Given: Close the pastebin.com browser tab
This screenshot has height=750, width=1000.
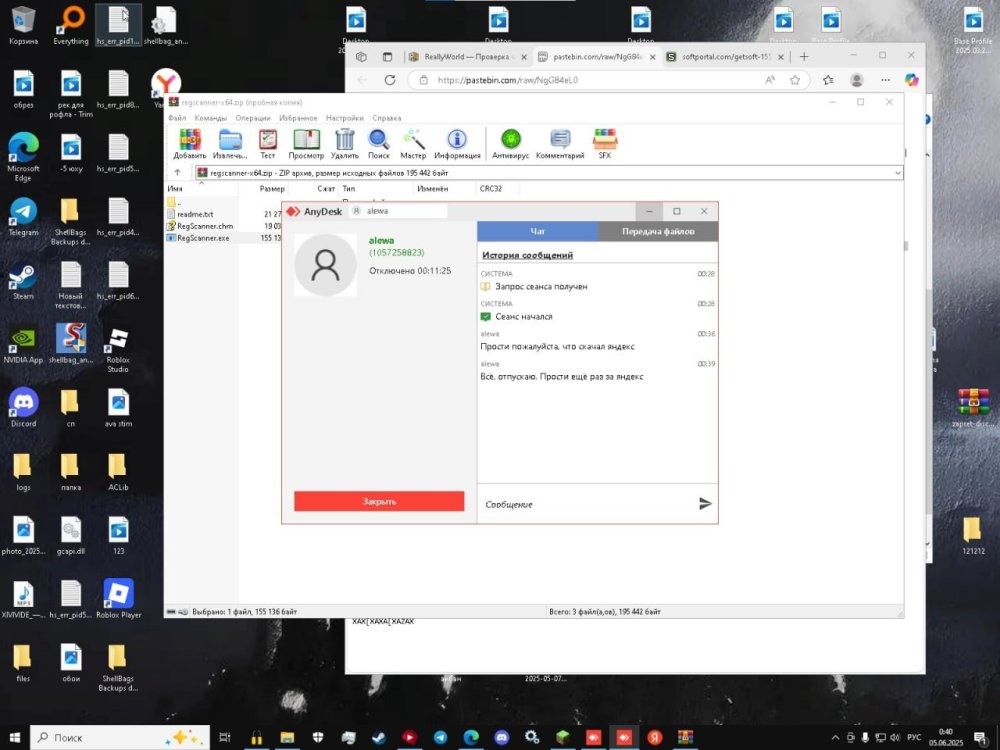Looking at the screenshot, I should tap(652, 57).
